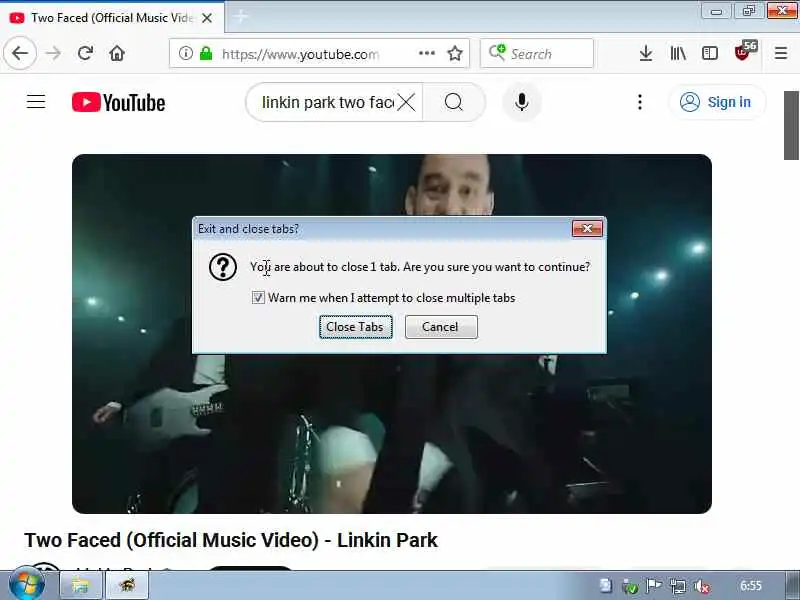This screenshot has width=800, height=600.
Task: Open YouTube guide hamburger menu
Action: point(36,102)
